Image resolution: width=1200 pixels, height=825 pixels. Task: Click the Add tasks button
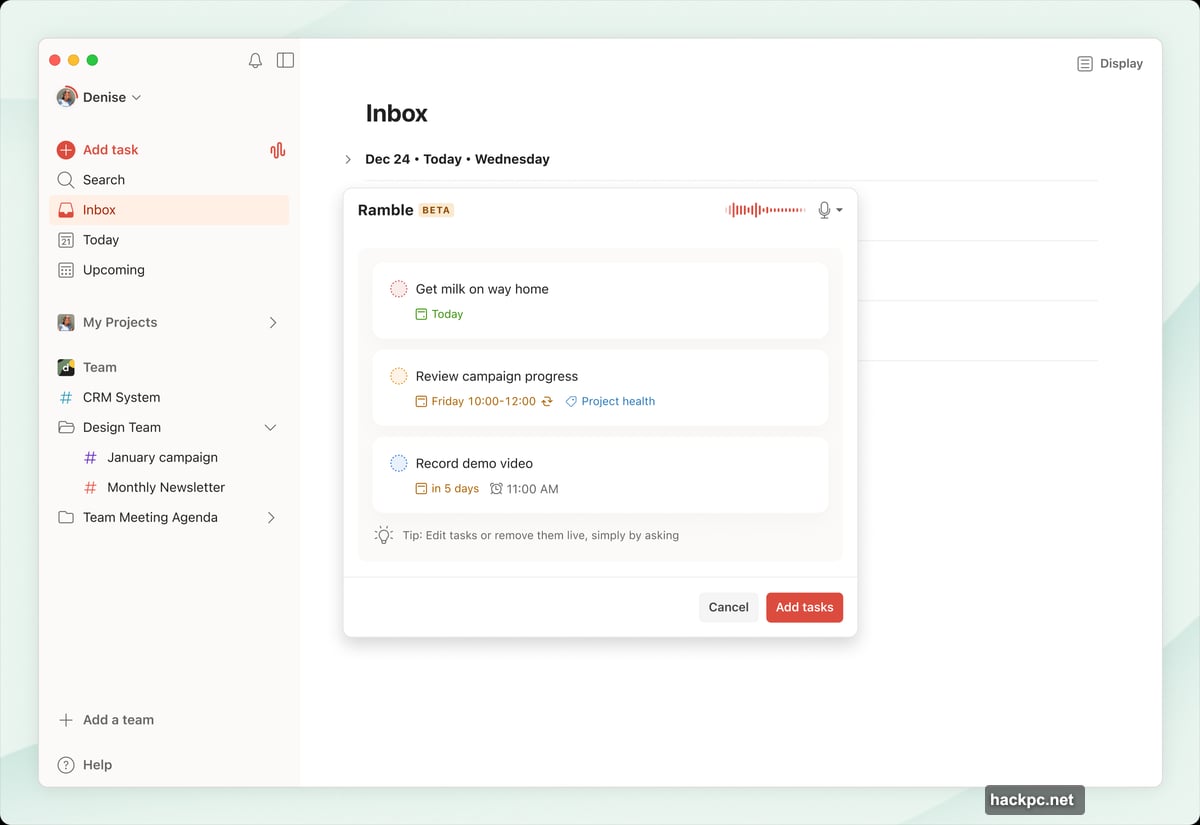(x=804, y=607)
